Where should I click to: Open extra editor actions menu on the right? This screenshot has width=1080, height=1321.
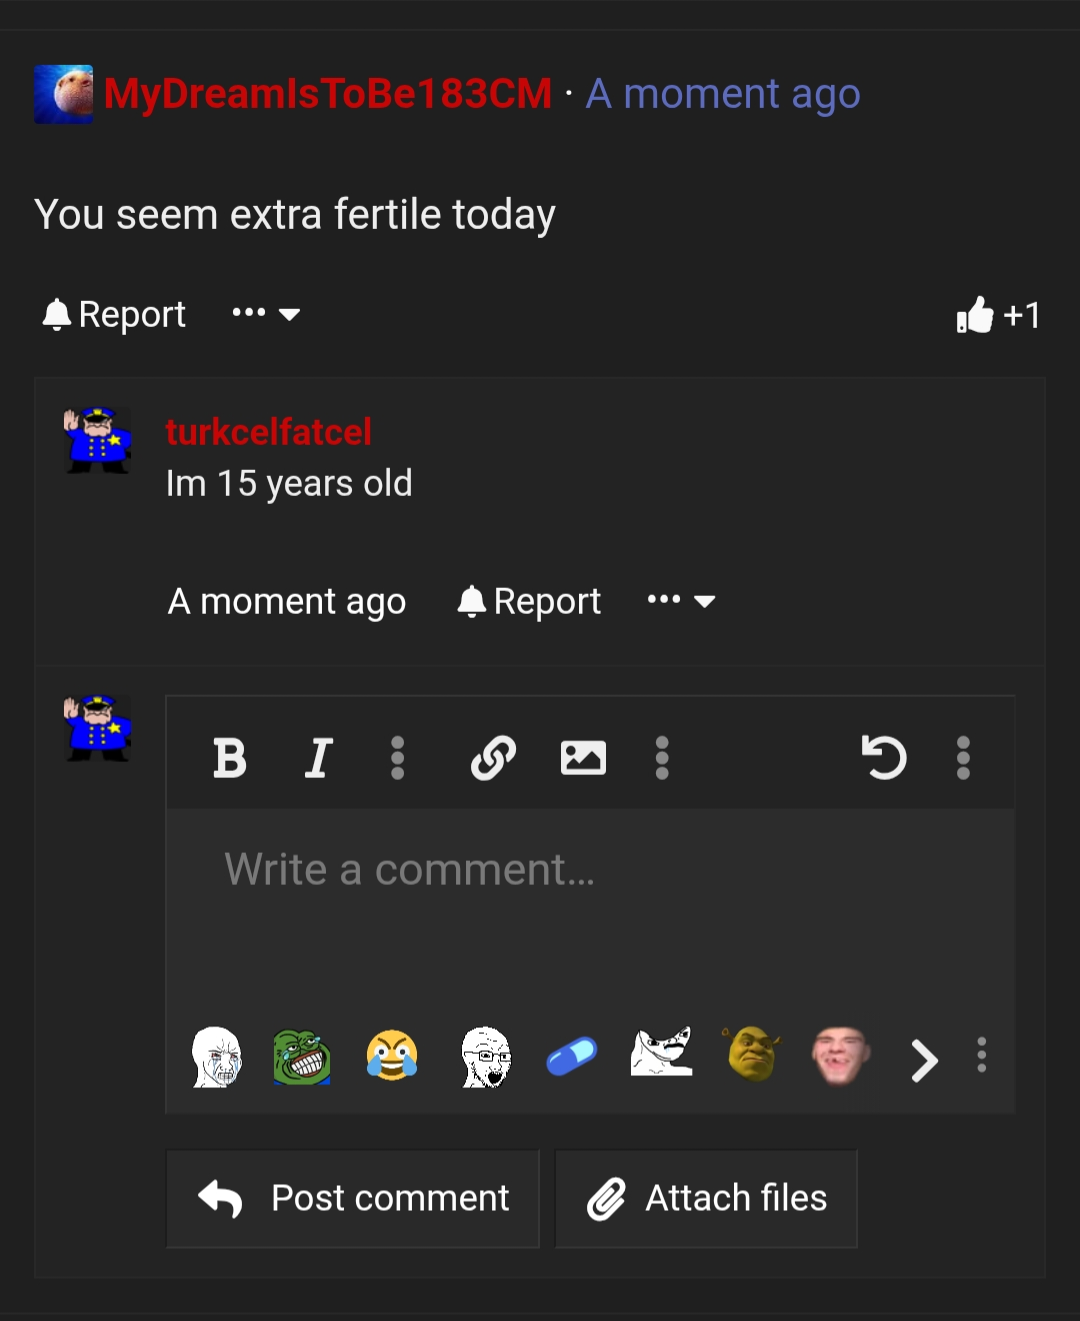pyautogui.click(x=962, y=758)
